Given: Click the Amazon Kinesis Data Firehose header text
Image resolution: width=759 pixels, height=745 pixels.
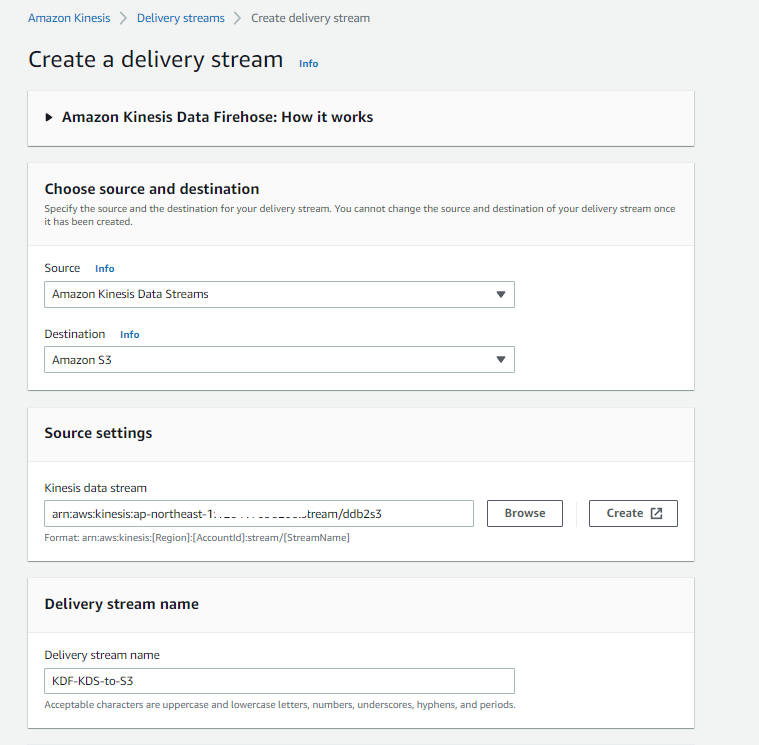Looking at the screenshot, I should pos(217,117).
